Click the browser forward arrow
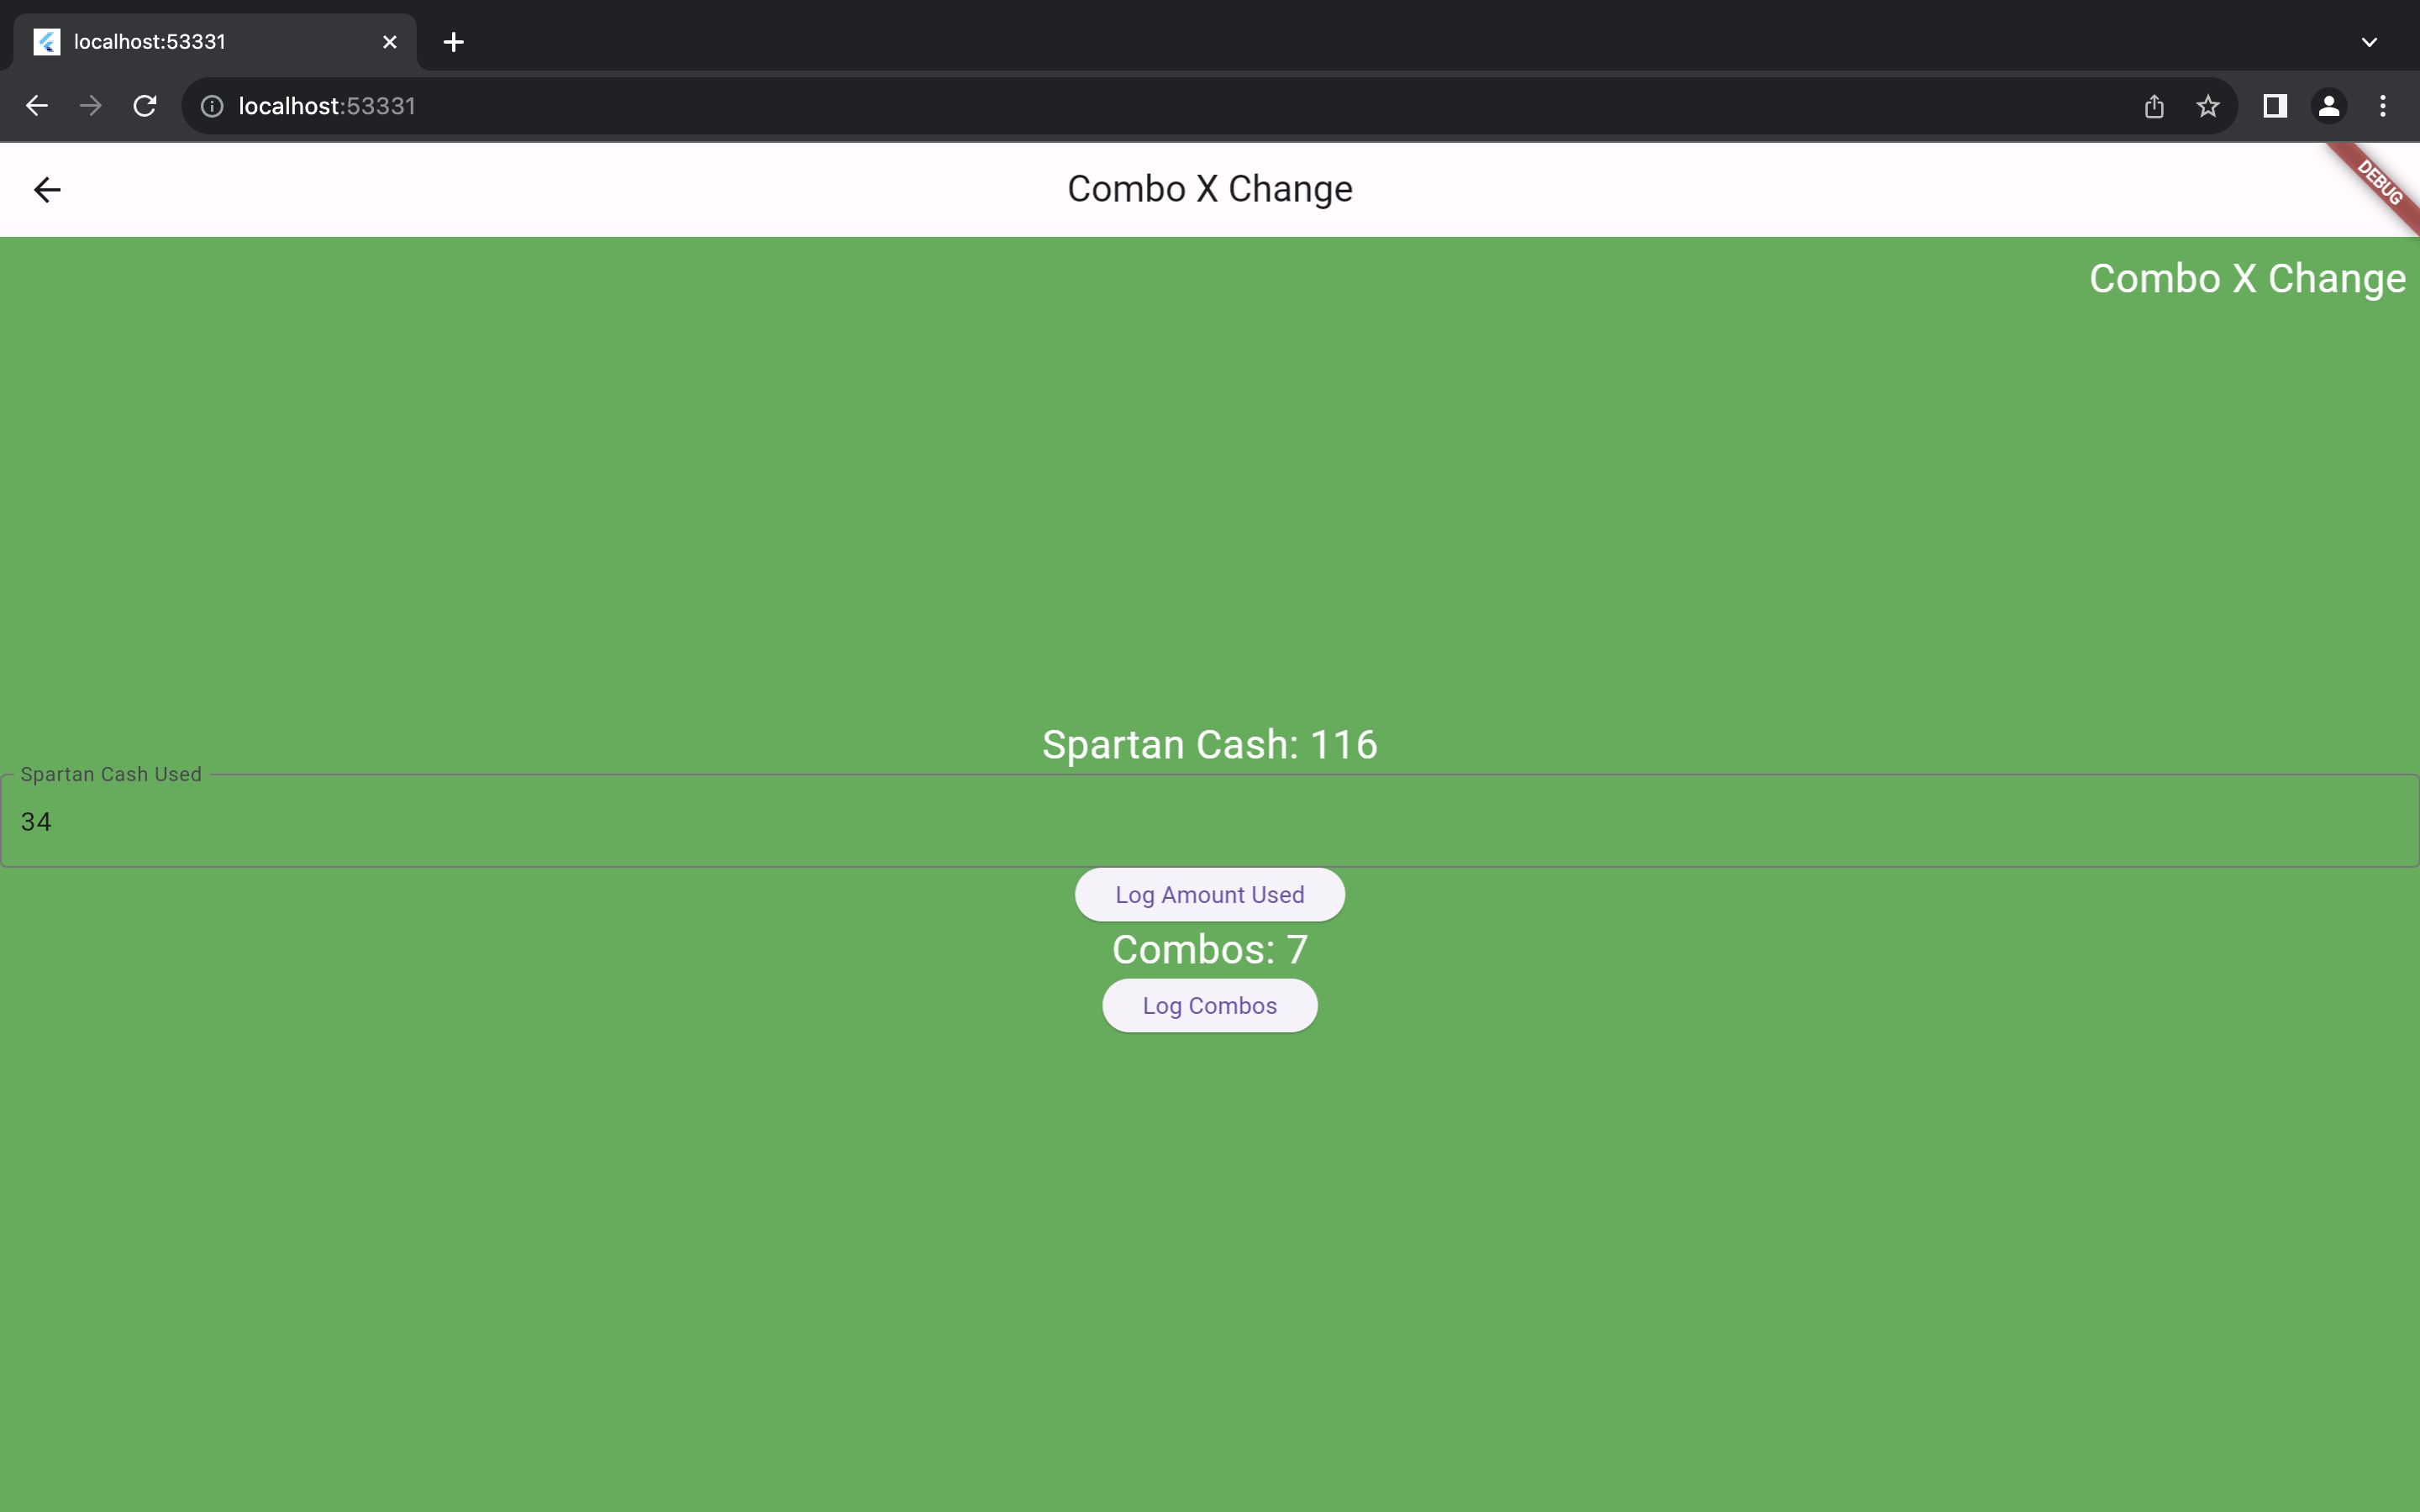 [91, 106]
